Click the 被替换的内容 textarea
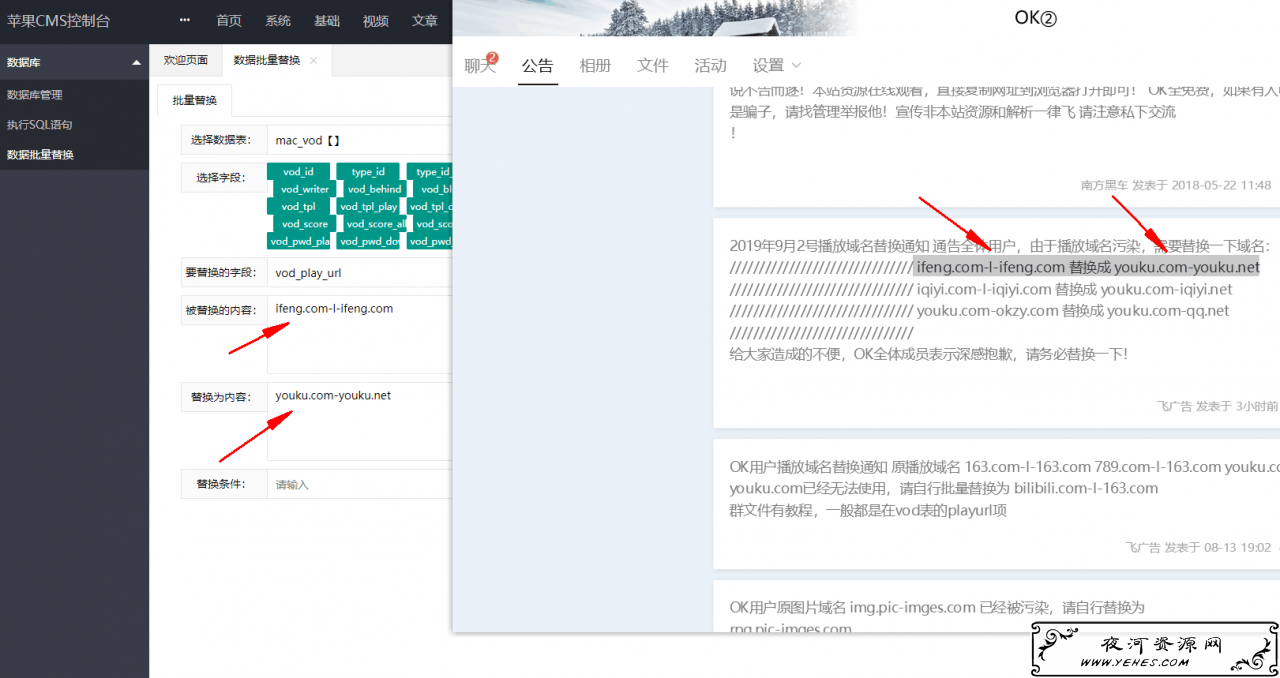The width and height of the screenshot is (1280, 678). [360, 334]
